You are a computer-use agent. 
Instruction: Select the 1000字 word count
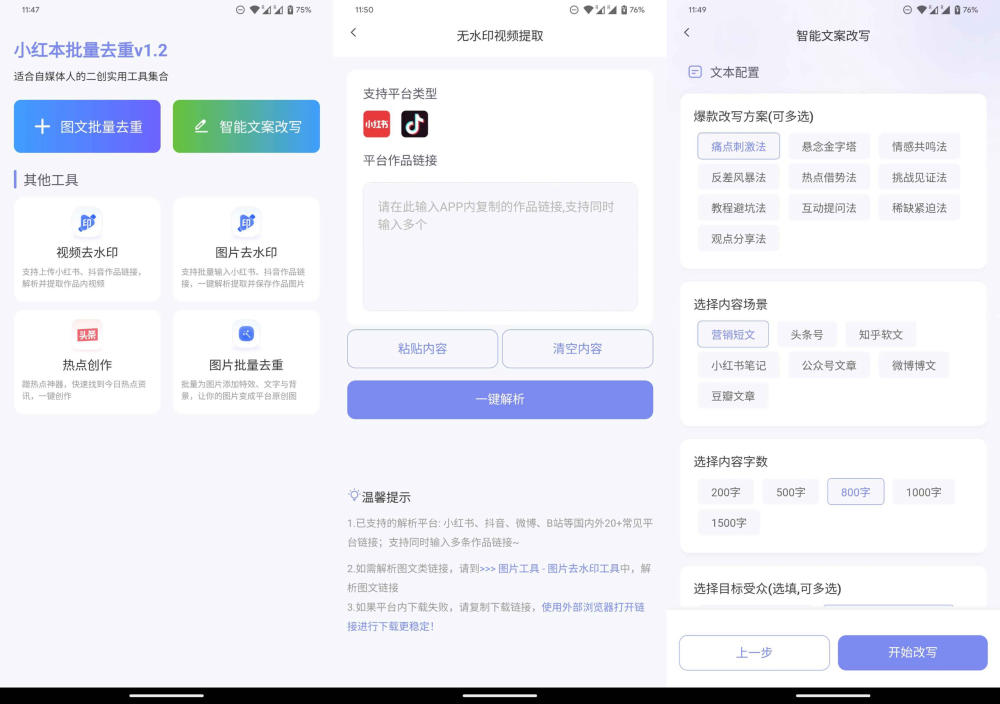[923, 492]
